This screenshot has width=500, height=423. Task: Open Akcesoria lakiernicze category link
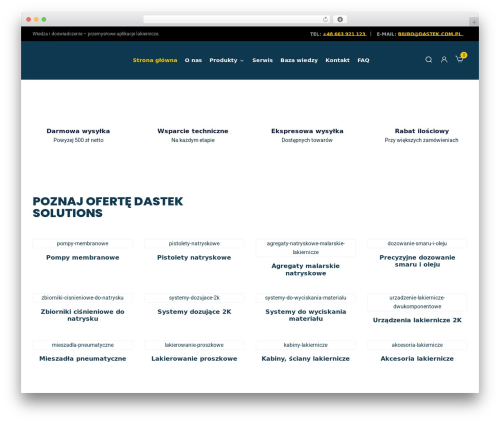(x=417, y=359)
